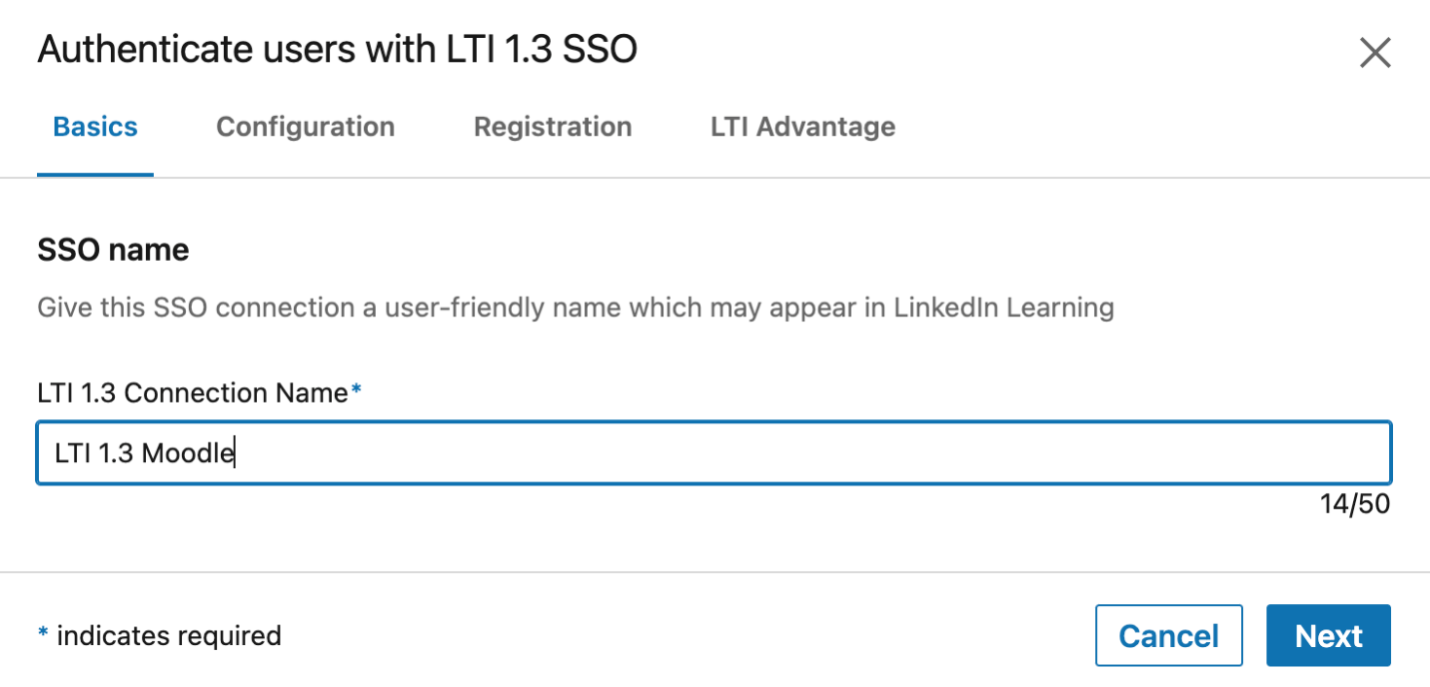The height and width of the screenshot is (687, 1430).
Task: Click the required asterisk next to Connection Name
Action: [356, 392]
